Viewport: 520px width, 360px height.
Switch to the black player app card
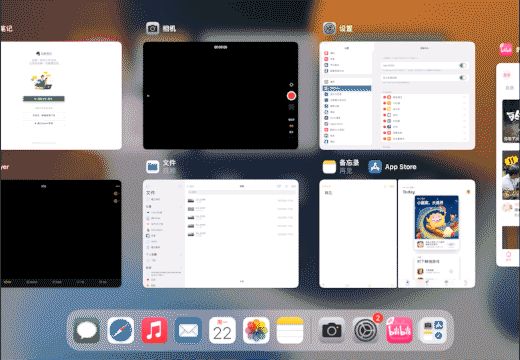(x=61, y=234)
